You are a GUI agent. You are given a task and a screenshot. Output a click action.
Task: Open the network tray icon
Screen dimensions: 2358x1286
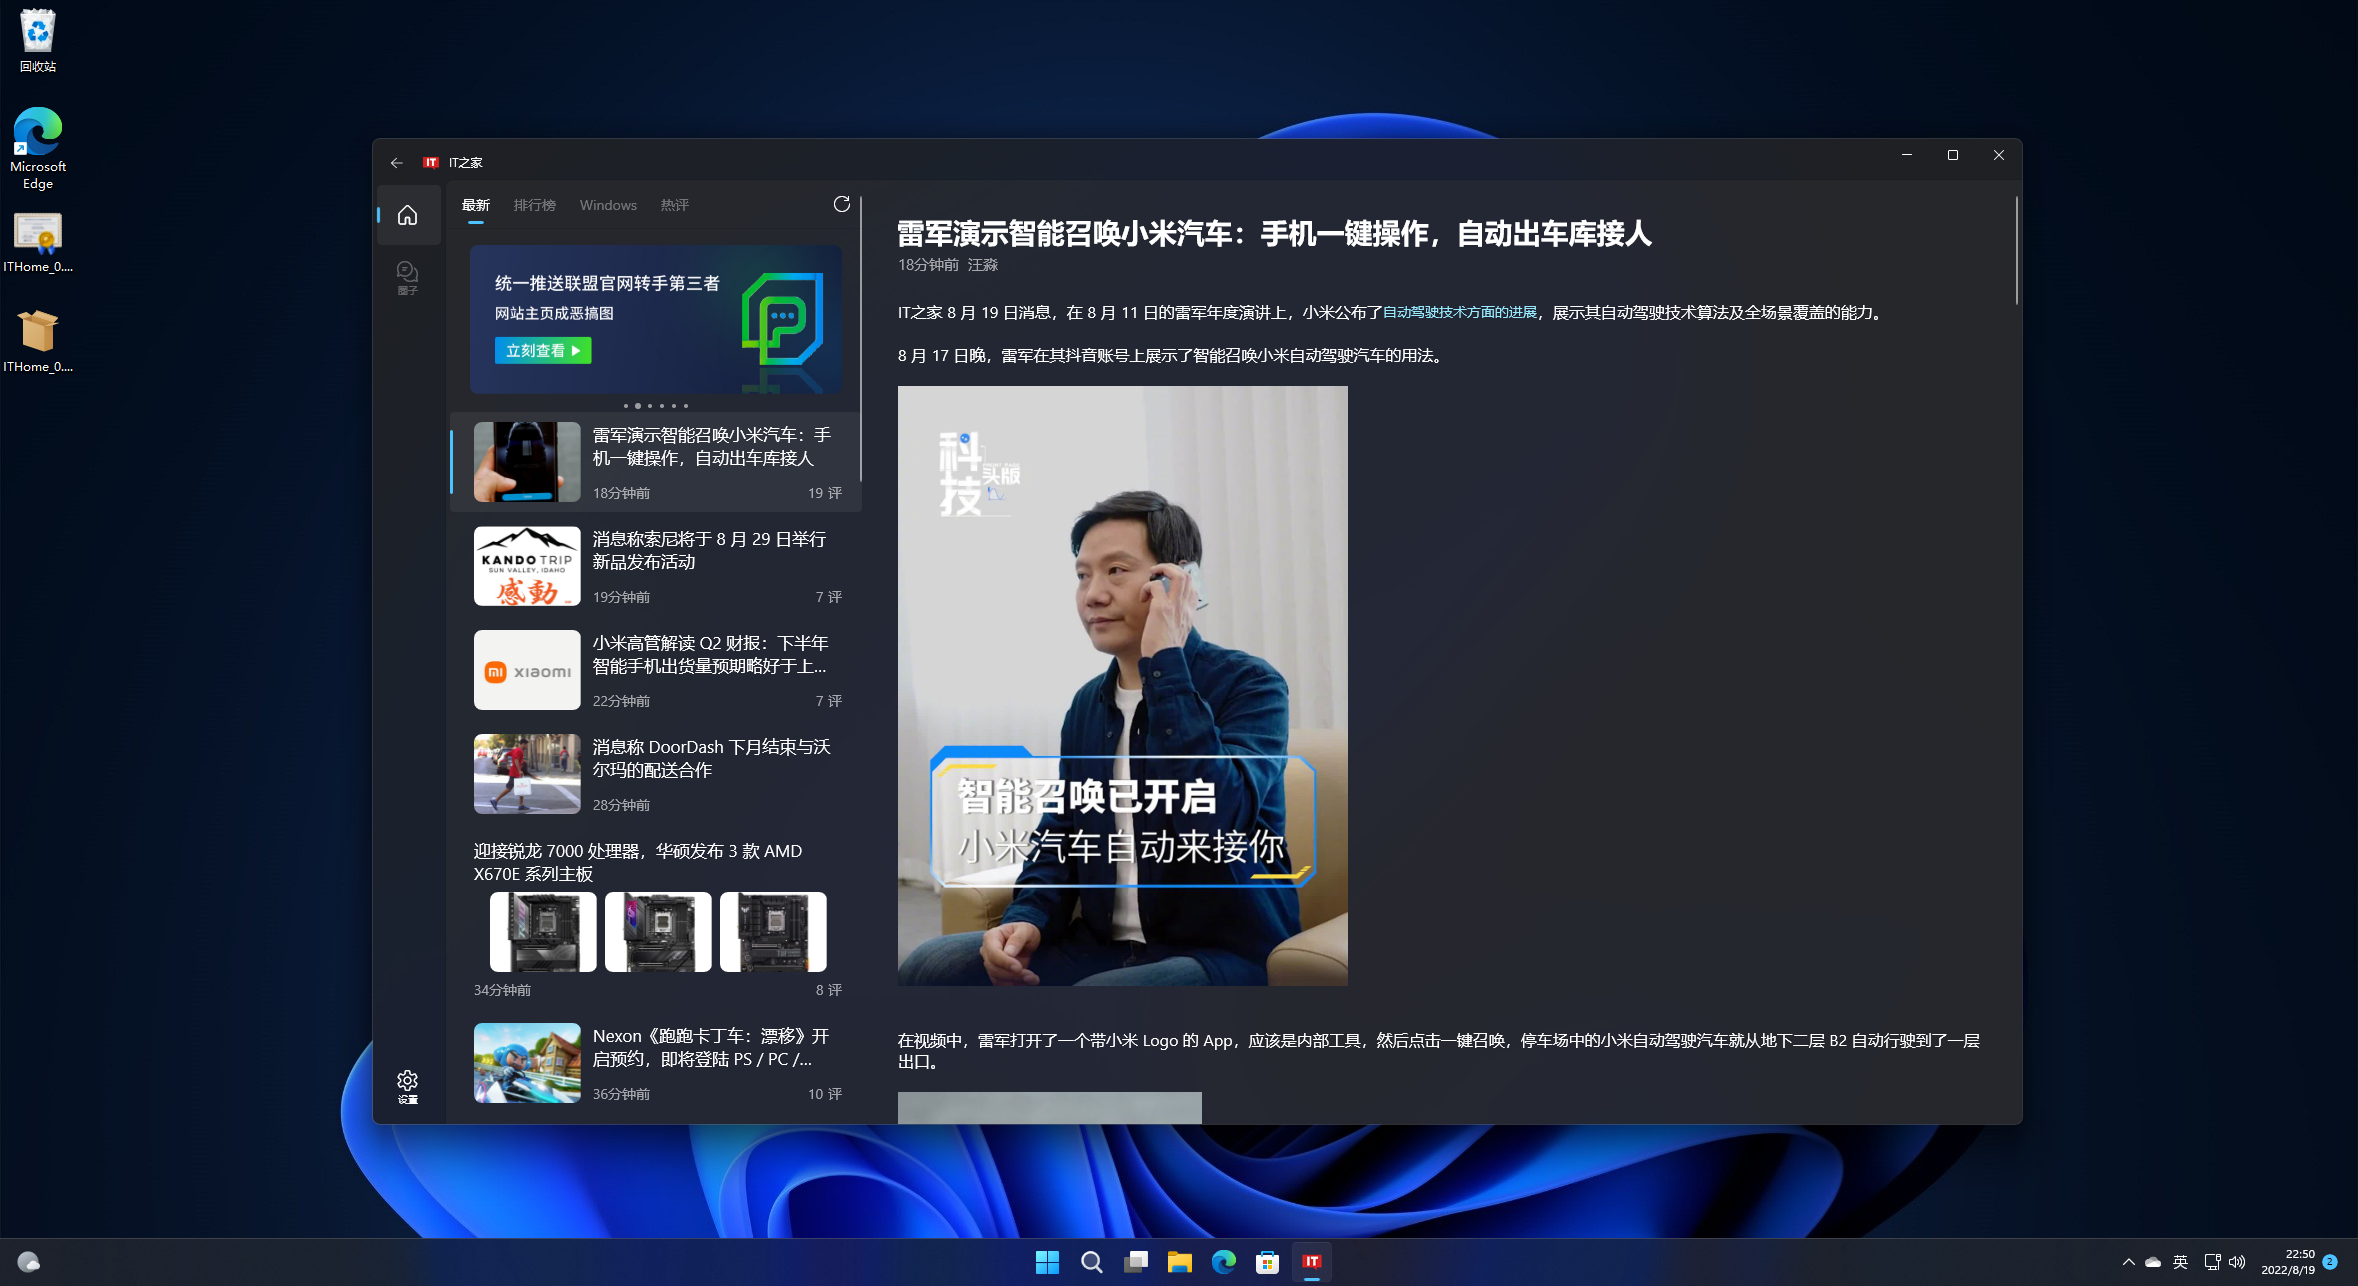click(2212, 1262)
